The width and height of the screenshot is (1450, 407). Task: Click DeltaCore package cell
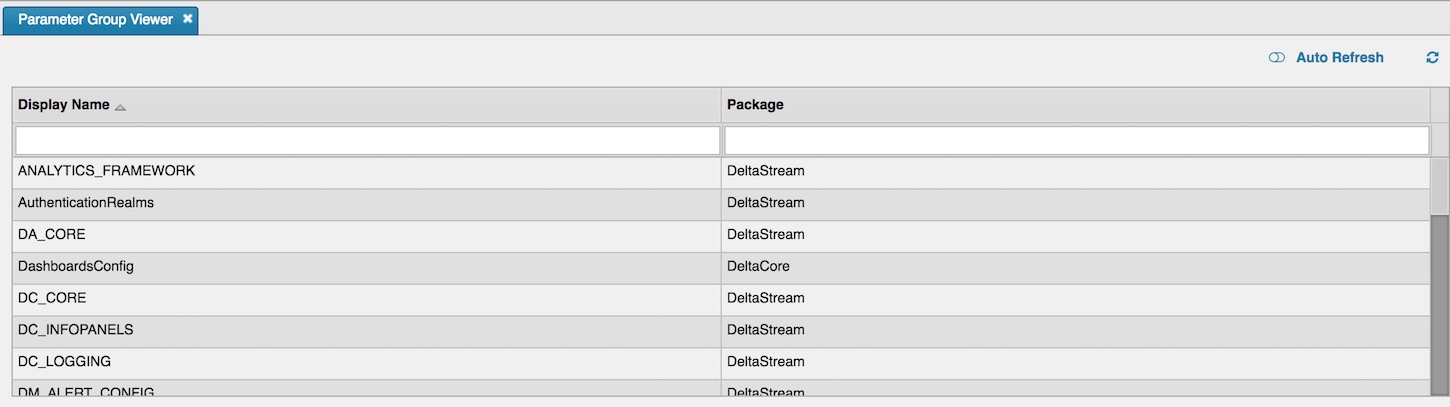1075,267
